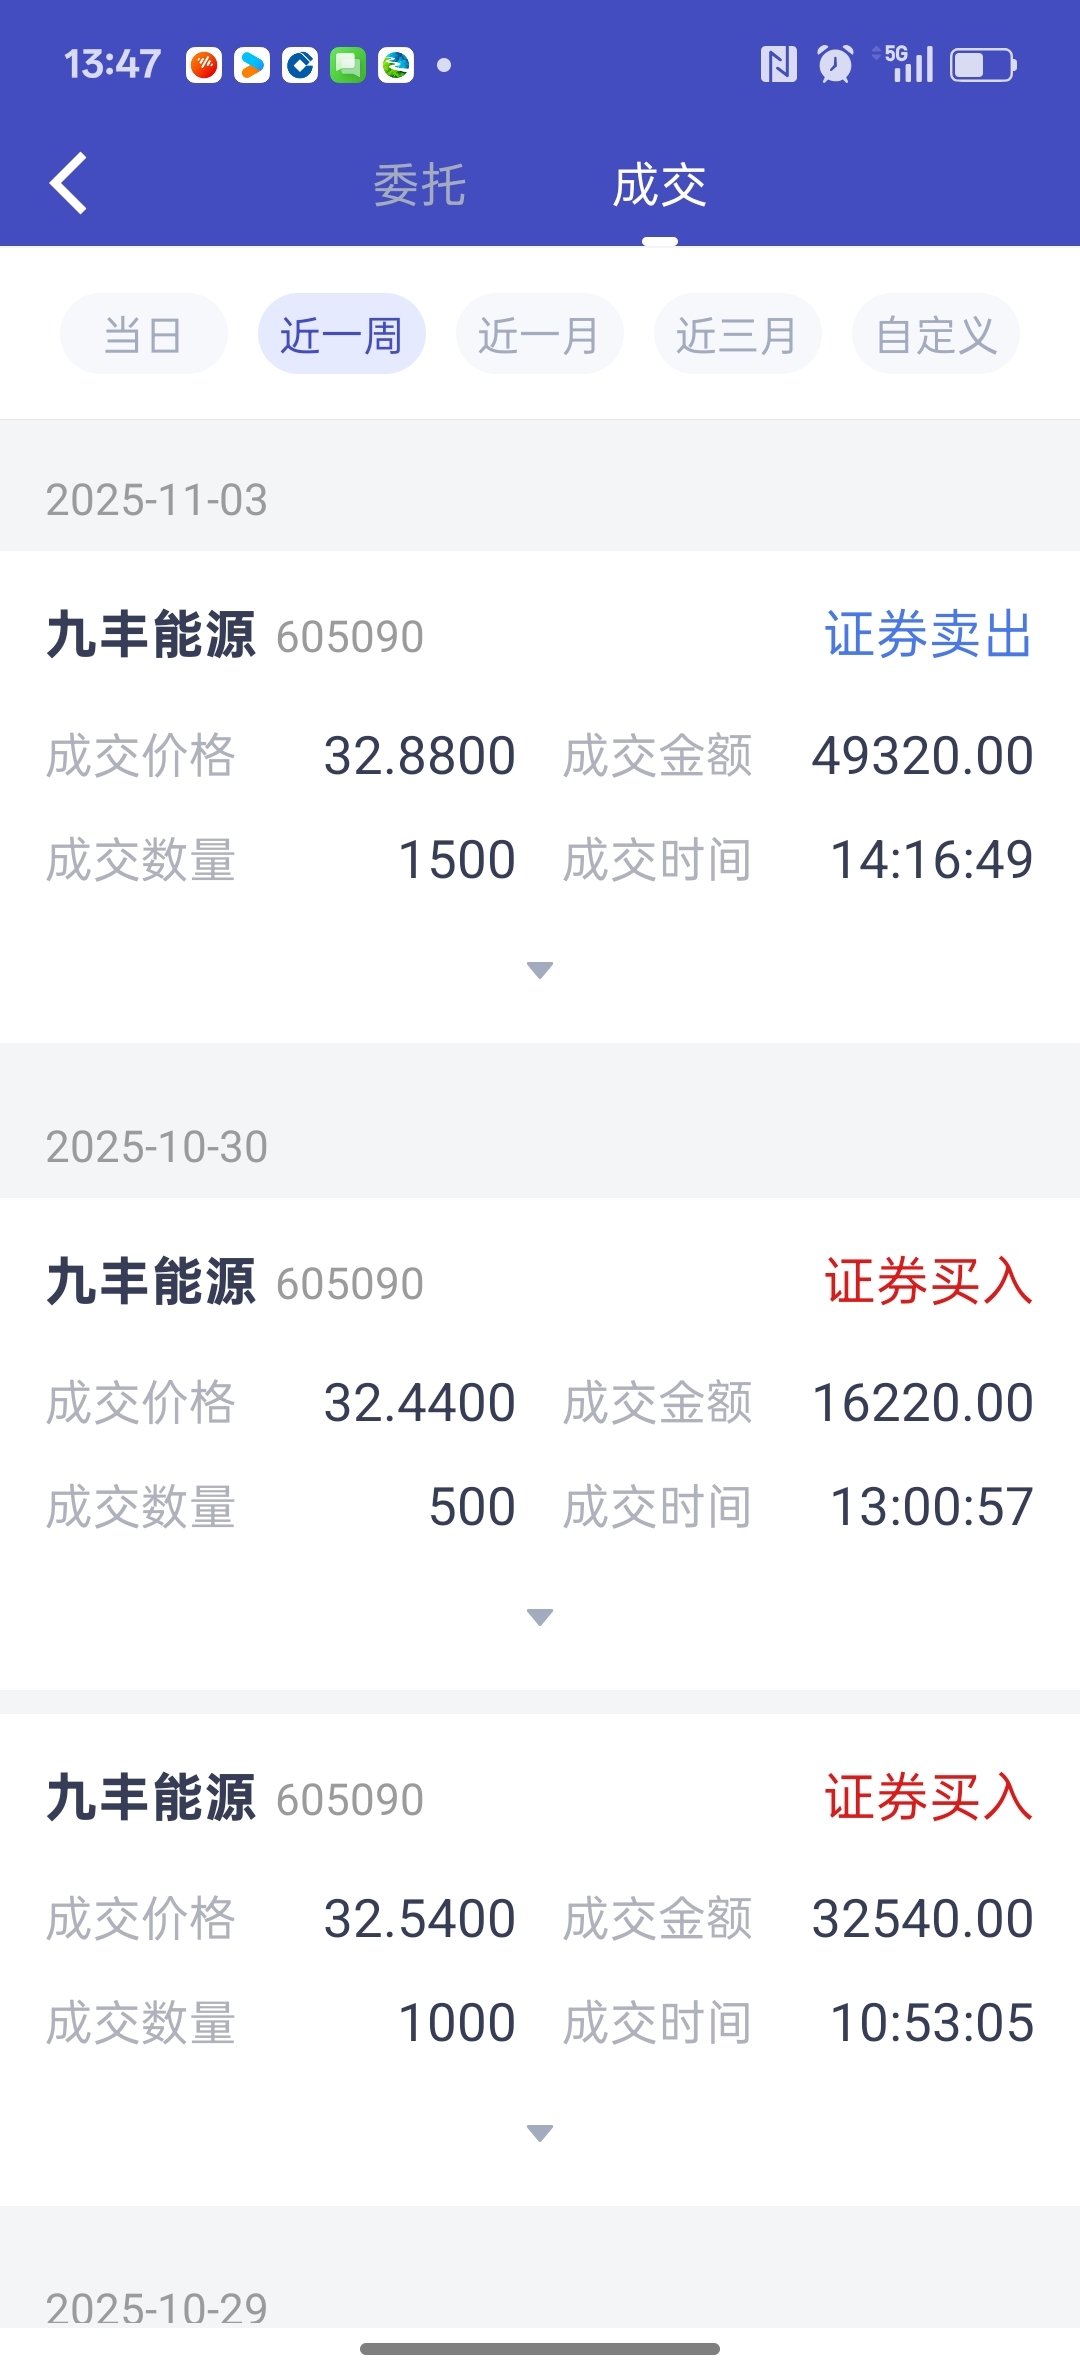Image resolution: width=1080 pixels, height=2376 pixels.
Task: Select the 近一月 filter chip
Action: (539, 334)
